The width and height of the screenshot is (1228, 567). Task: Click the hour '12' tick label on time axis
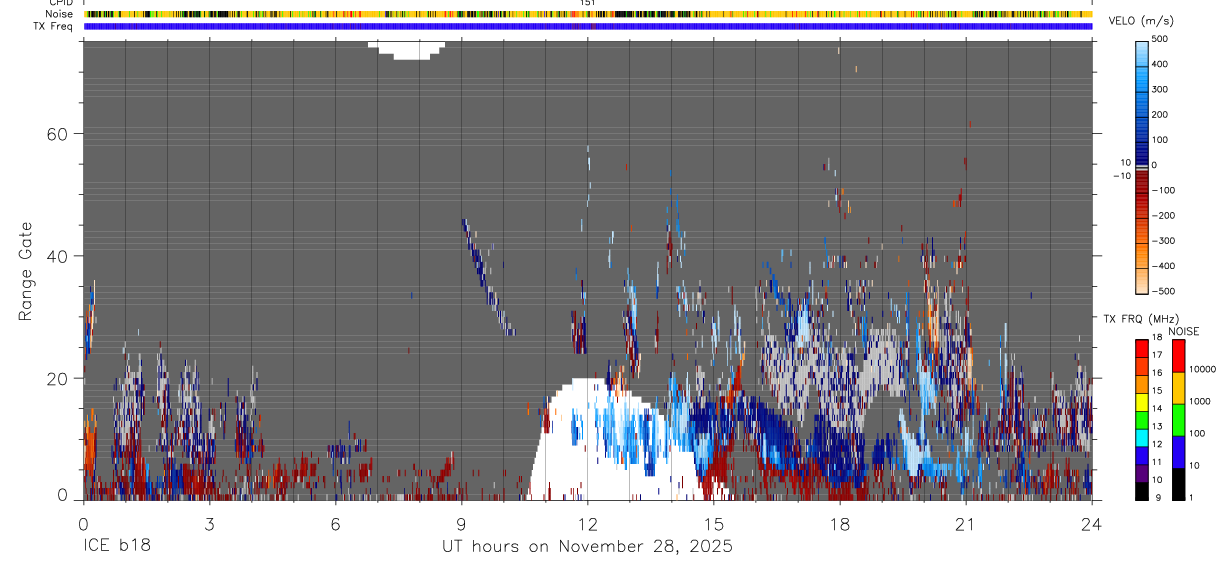point(587,523)
